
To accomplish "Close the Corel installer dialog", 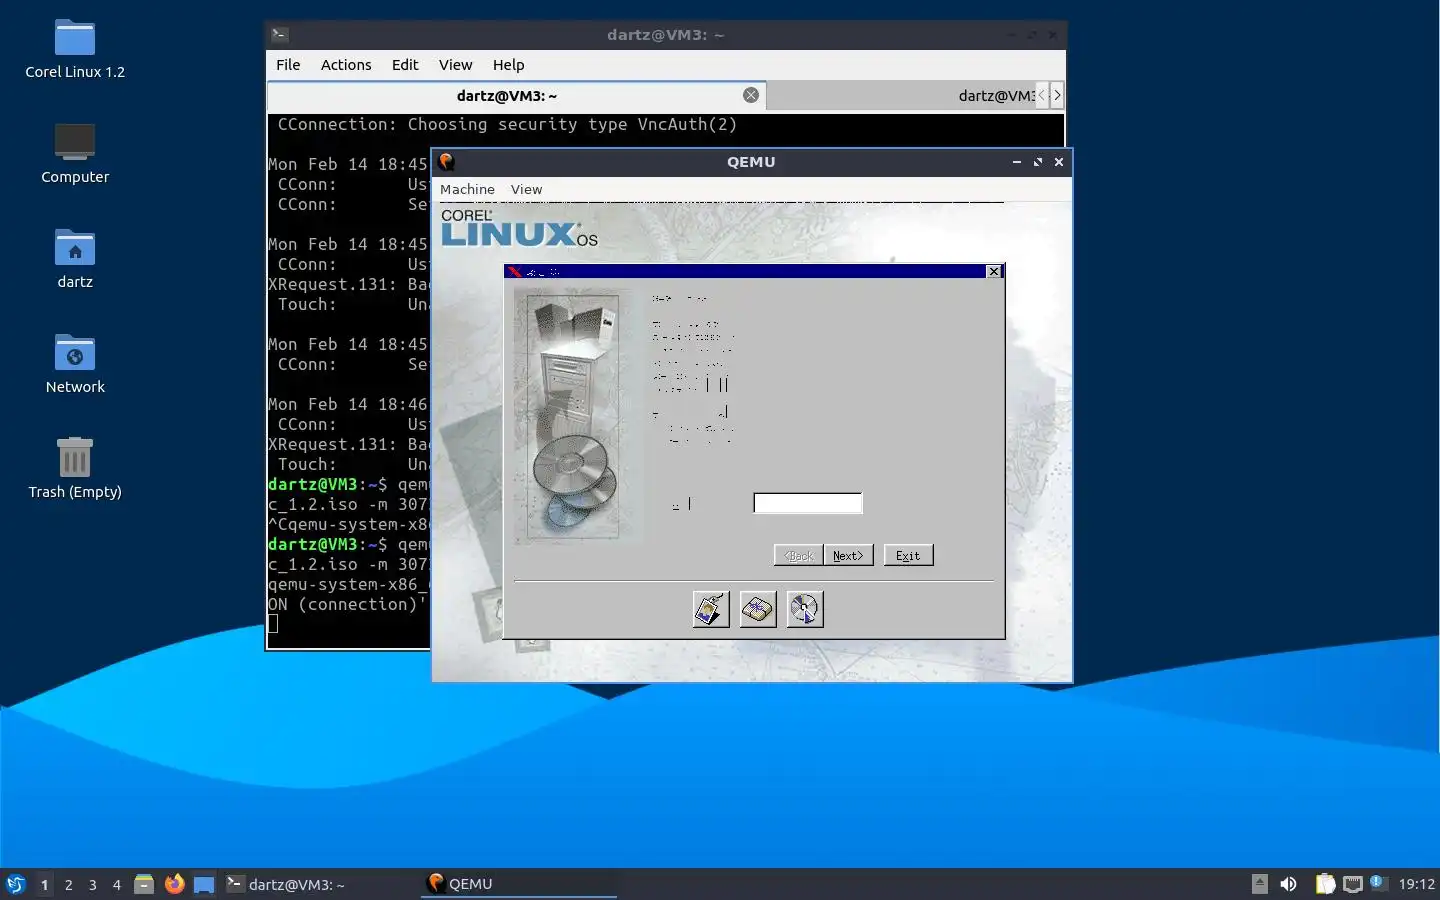I will (993, 272).
